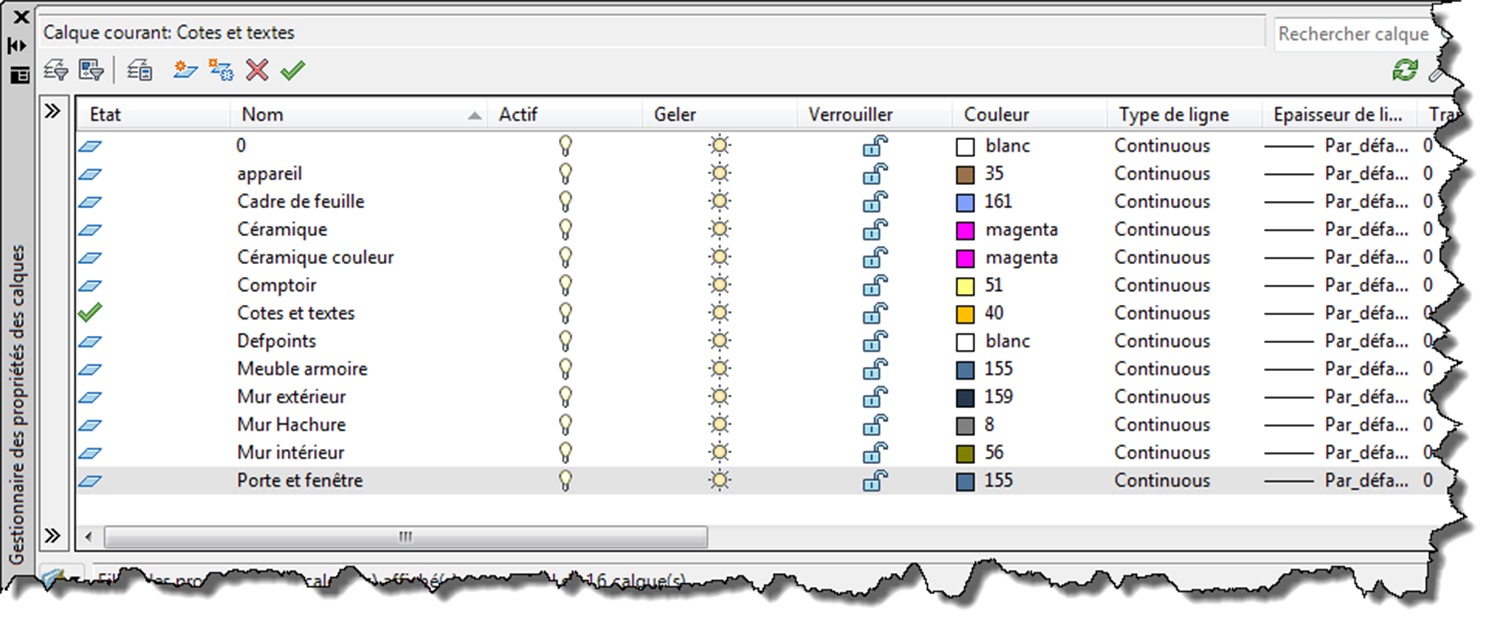Lock layer 0 padlock
The width and height of the screenshot is (1500, 634).
tap(875, 146)
